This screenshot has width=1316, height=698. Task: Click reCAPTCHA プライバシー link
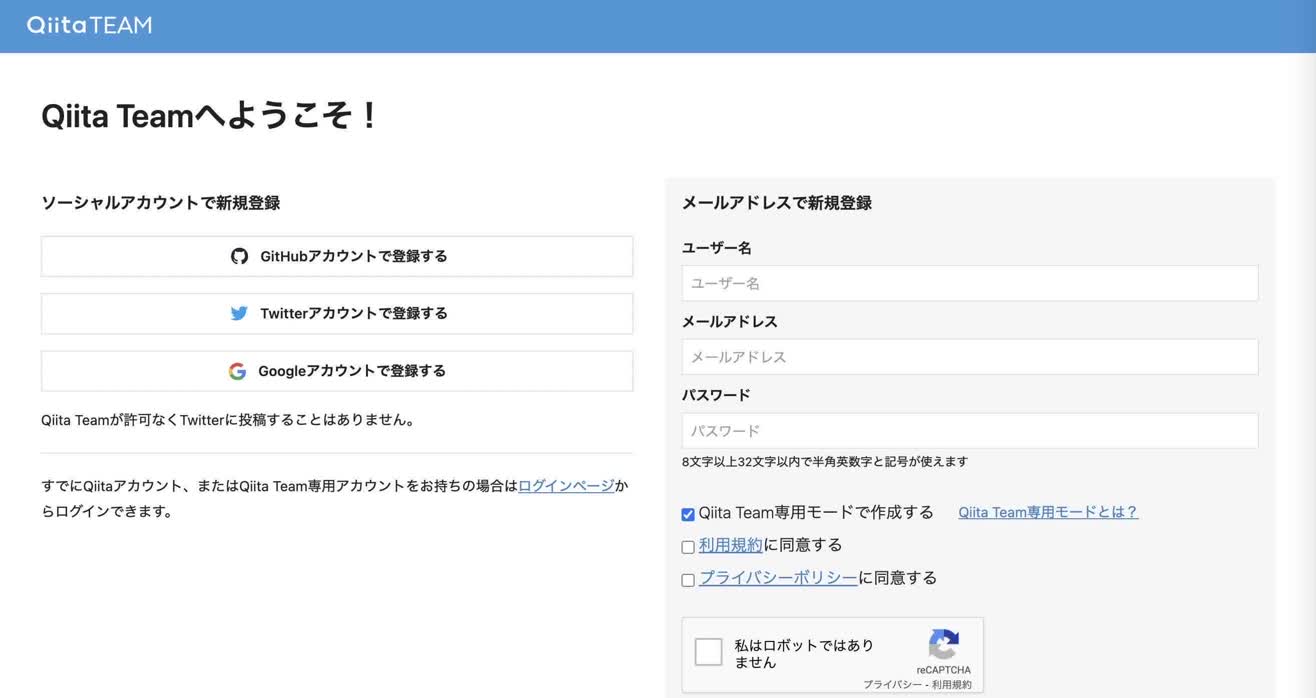pyautogui.click(x=892, y=685)
